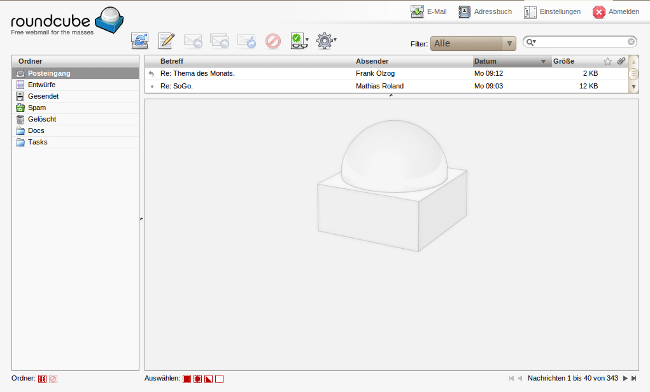The height and width of the screenshot is (392, 650).
Task: Select the Docs folder
Action: (75, 131)
